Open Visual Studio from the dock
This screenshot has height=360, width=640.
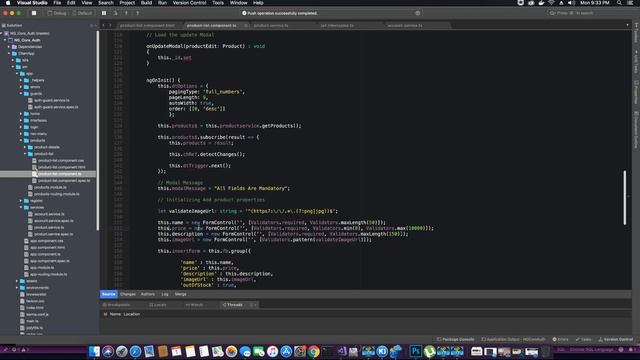[341, 351]
